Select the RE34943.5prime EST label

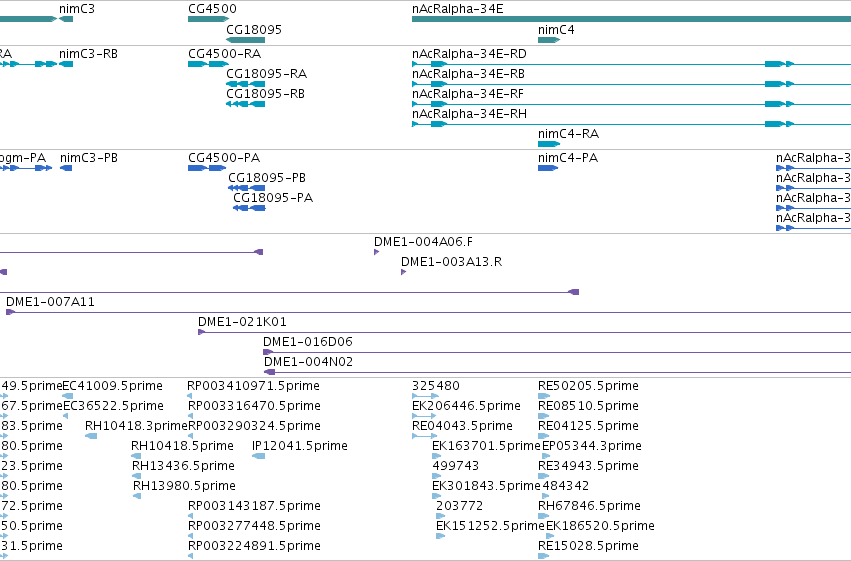(x=588, y=466)
